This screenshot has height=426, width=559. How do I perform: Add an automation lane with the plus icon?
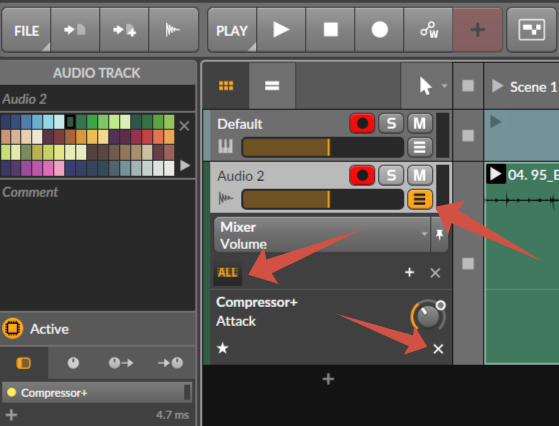(x=409, y=273)
